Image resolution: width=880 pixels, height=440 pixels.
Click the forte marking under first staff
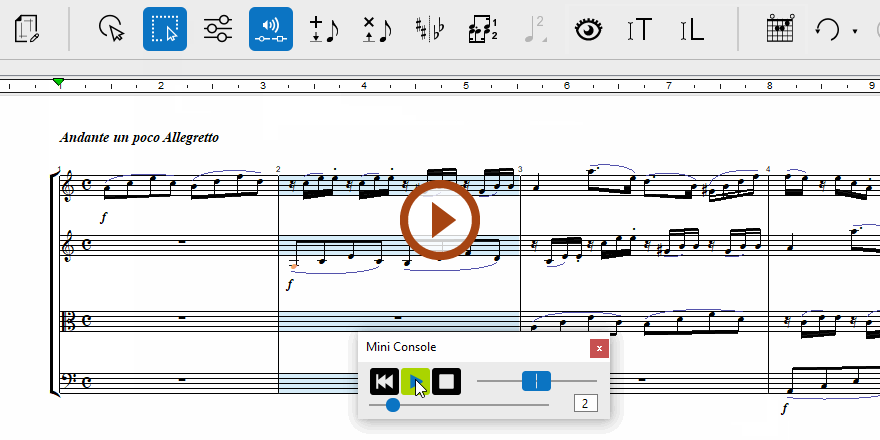pos(103,218)
